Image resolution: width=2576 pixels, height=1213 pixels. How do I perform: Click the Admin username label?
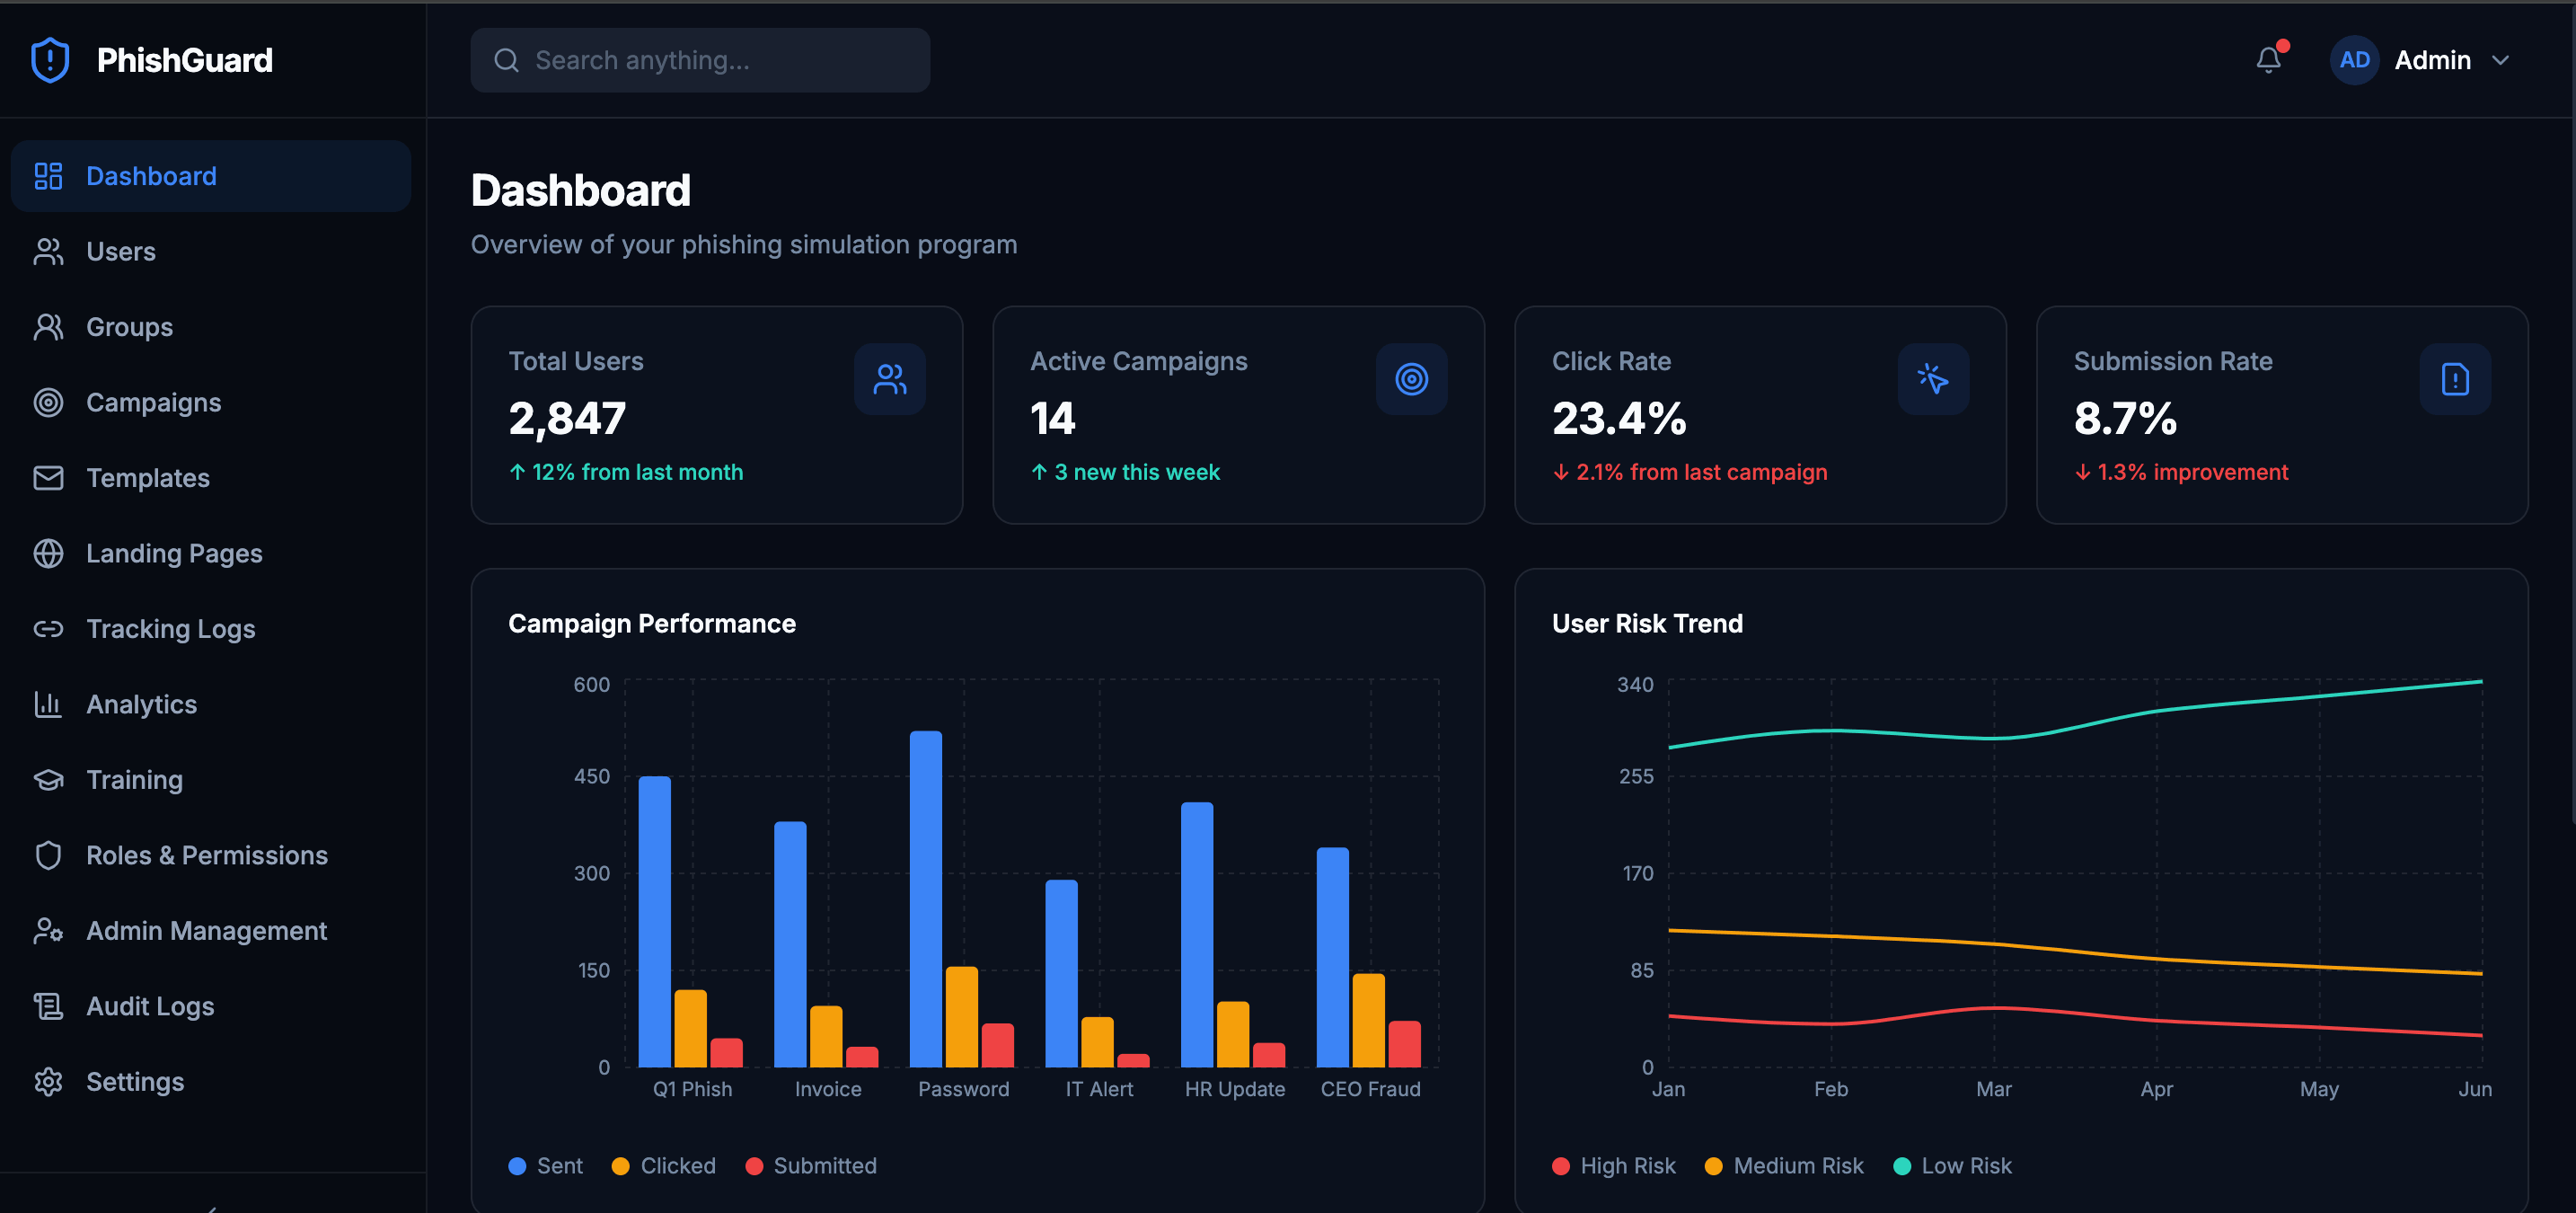pos(2432,60)
